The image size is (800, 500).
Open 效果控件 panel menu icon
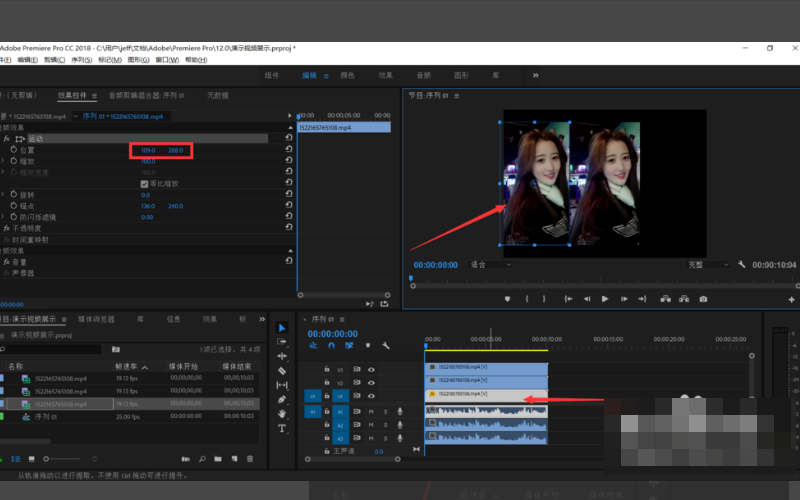94,95
